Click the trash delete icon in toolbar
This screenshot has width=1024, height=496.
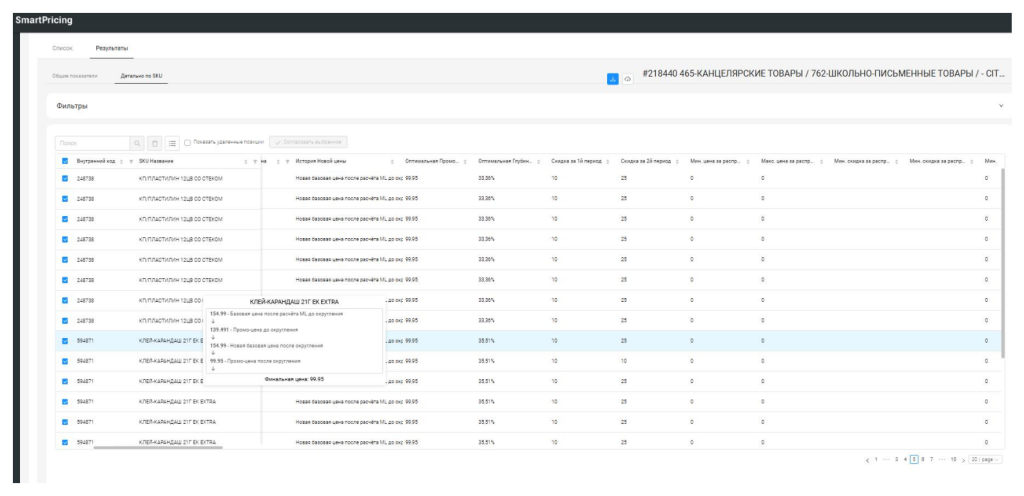pos(154,143)
